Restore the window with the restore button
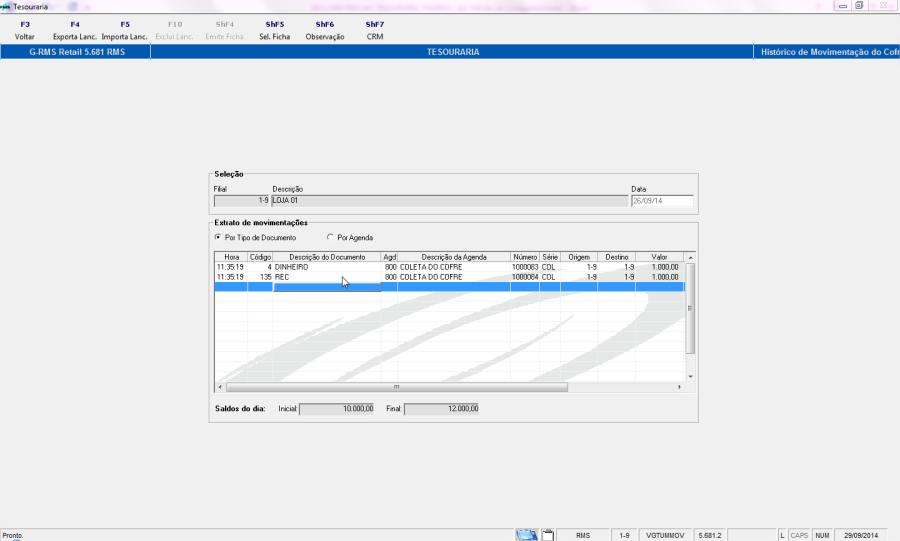Viewport: 900px width, 541px height. [x=859, y=6]
